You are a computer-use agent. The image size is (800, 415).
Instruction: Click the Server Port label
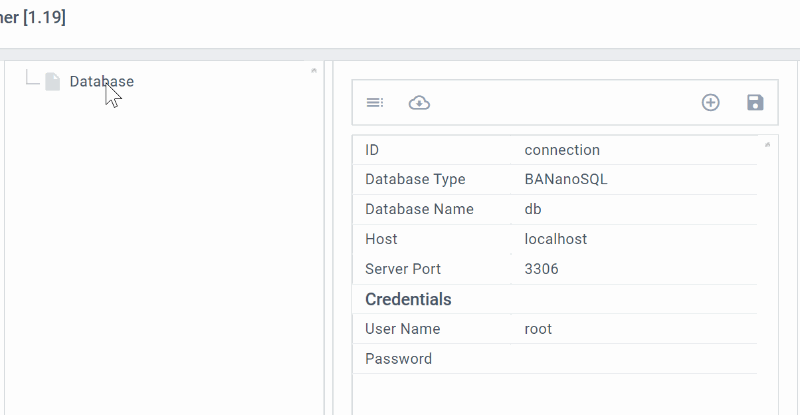403,269
